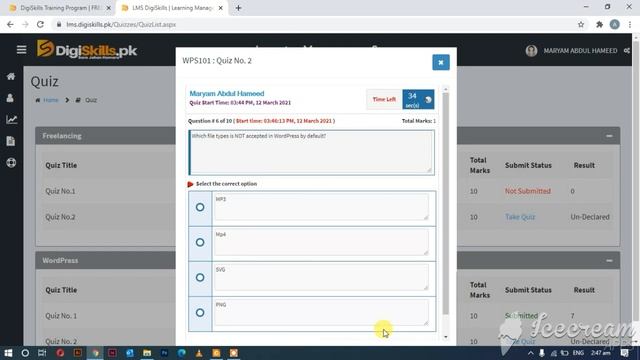
Task: Click the Time Left button
Action: point(384,100)
